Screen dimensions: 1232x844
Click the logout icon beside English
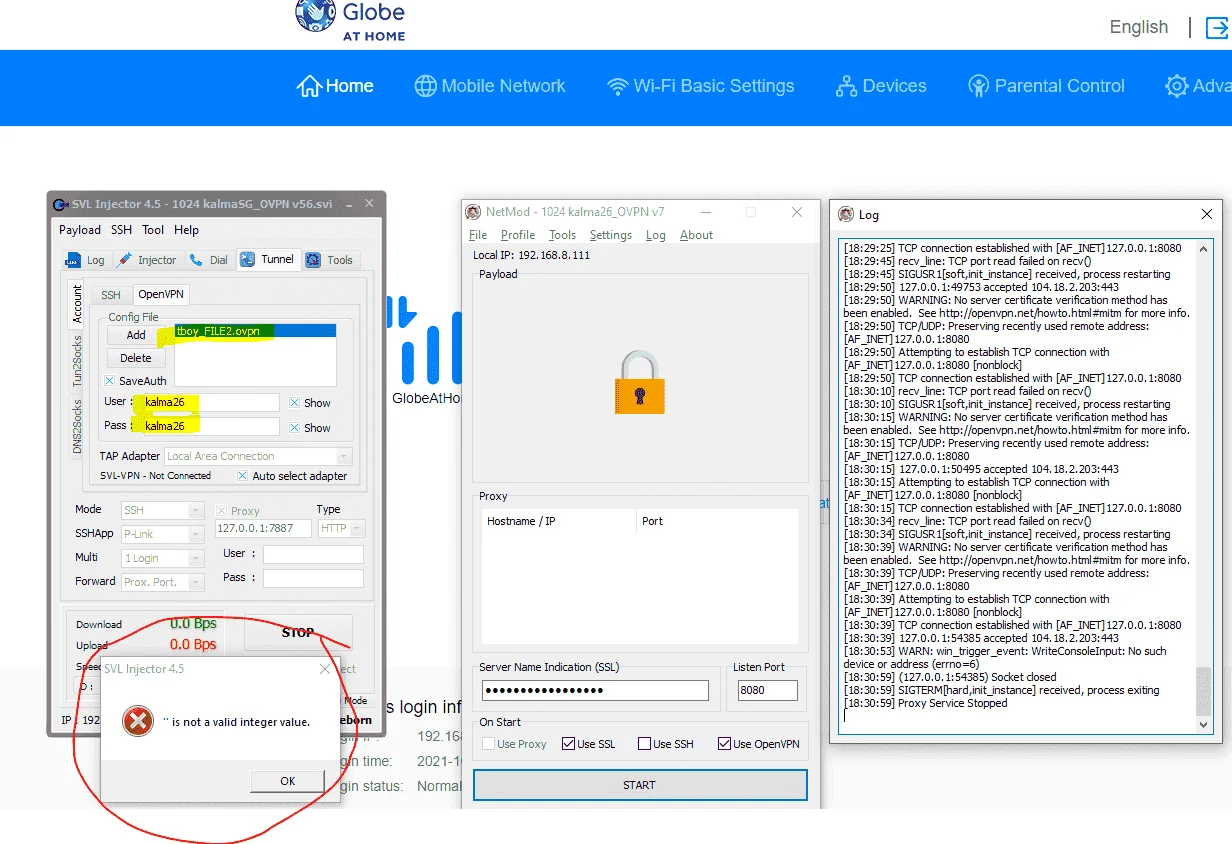[1217, 27]
